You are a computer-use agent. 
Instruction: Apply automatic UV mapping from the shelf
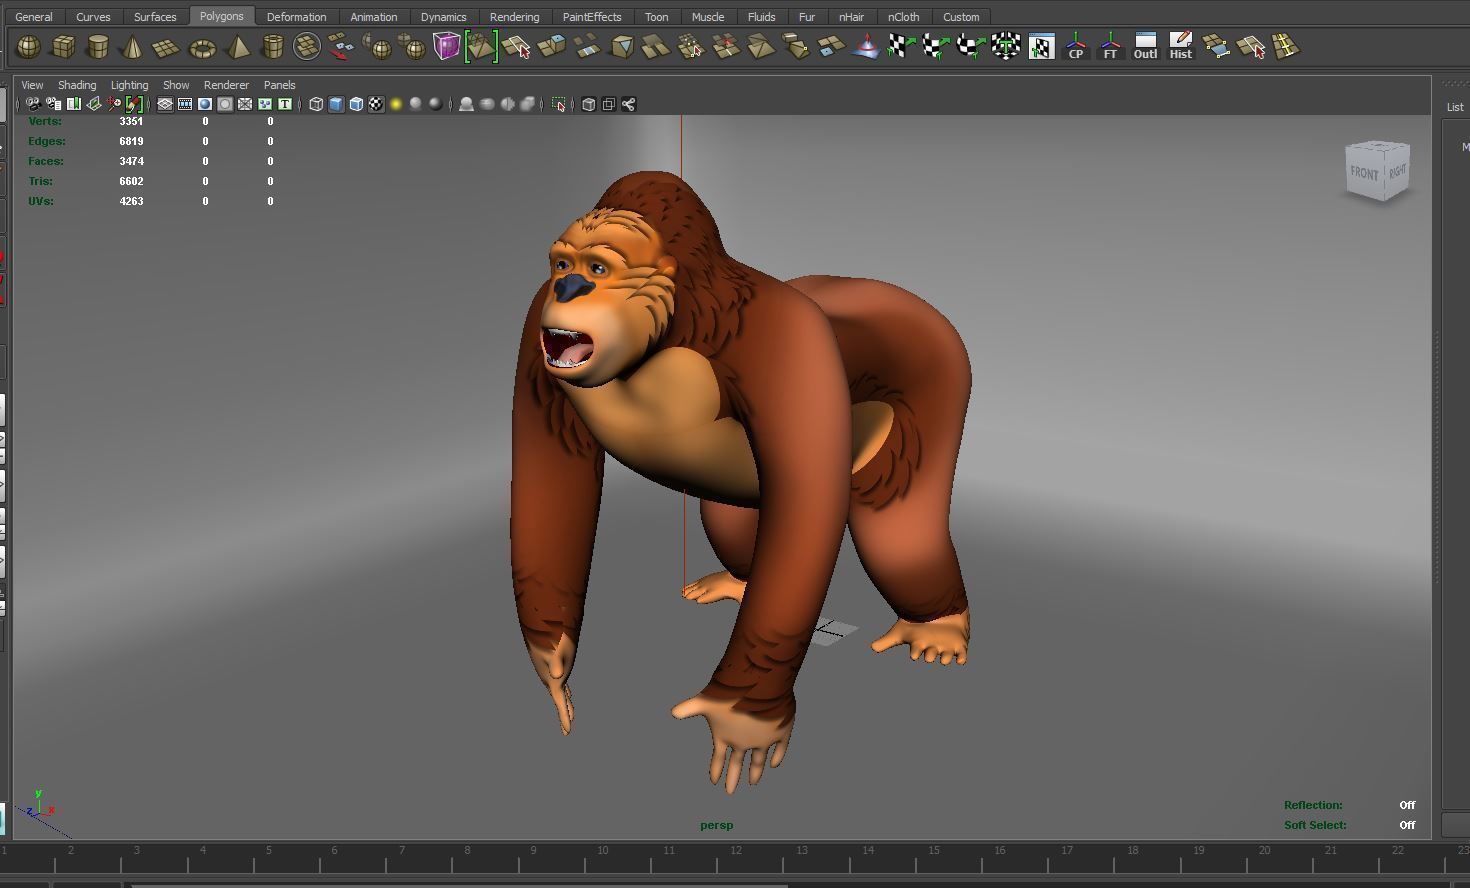[1005, 46]
